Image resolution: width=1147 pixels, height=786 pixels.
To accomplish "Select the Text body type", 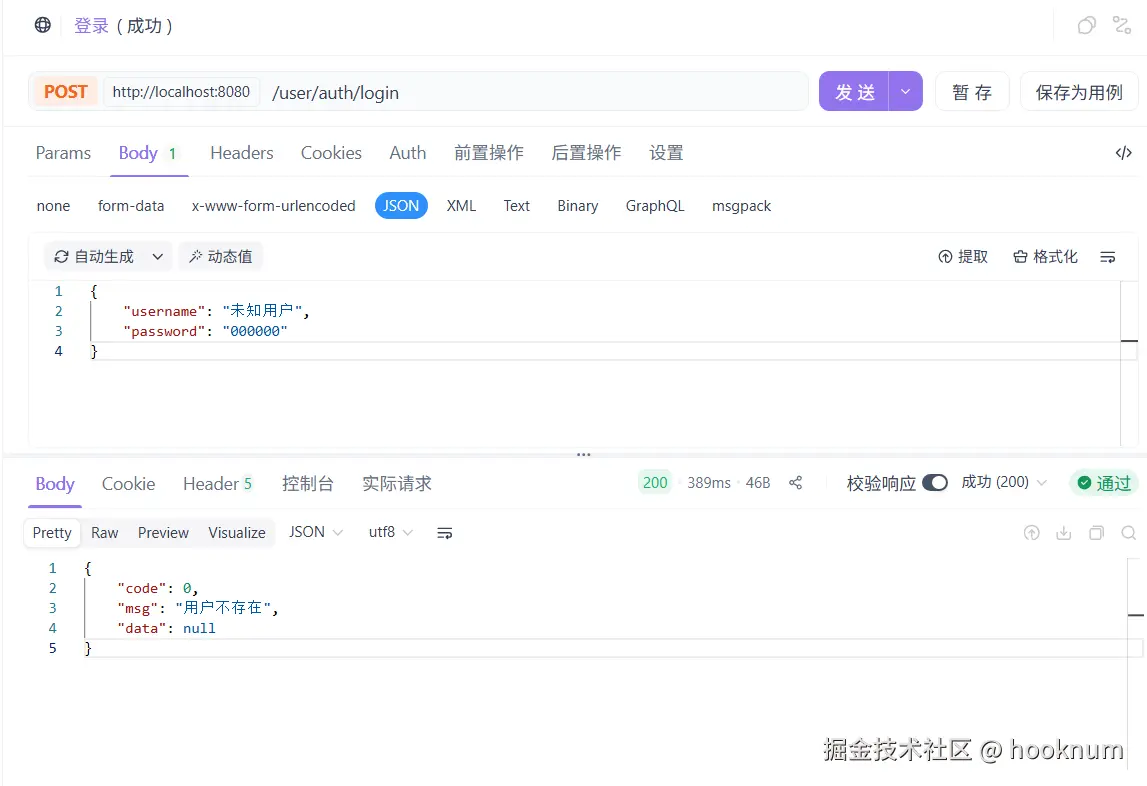I will click(516, 206).
